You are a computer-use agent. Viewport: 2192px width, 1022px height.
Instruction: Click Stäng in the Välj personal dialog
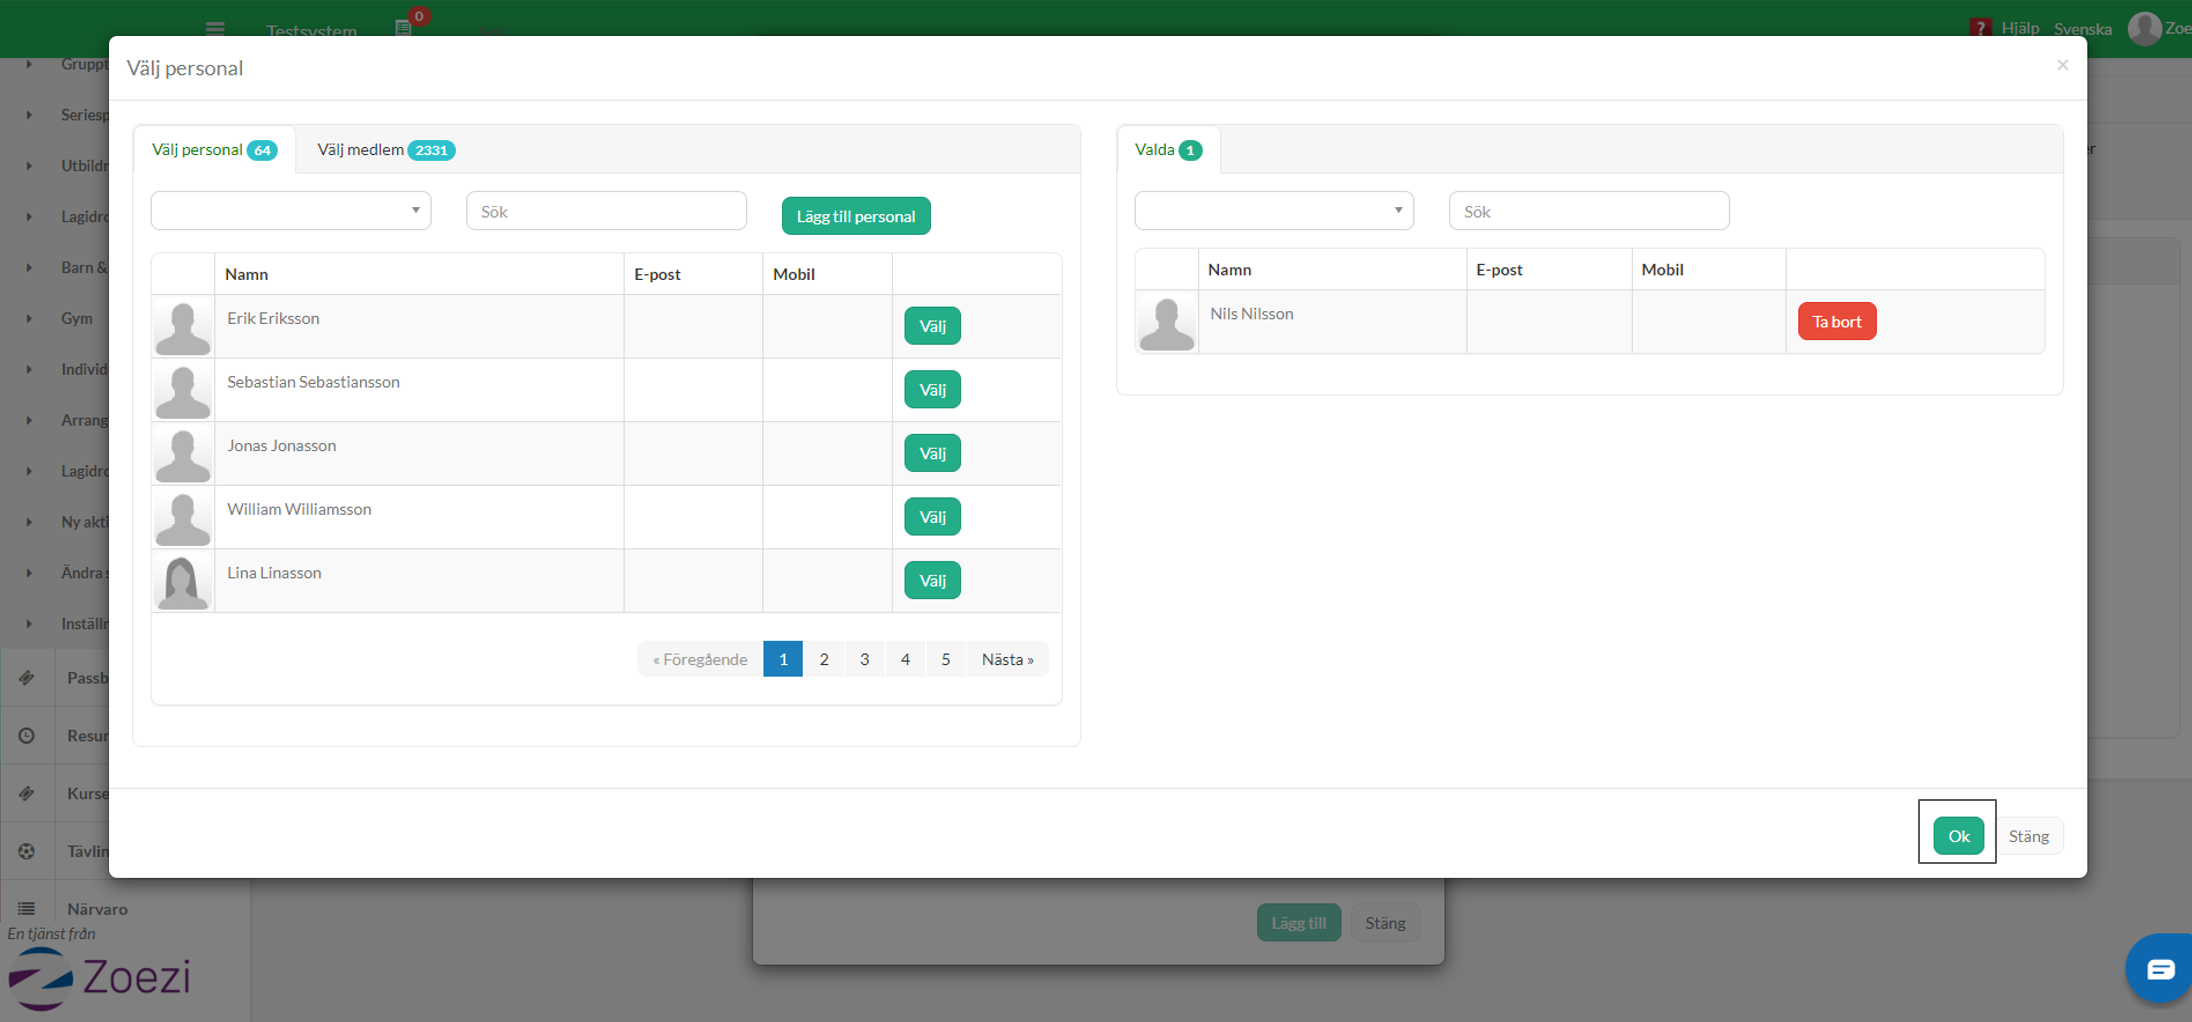tap(2028, 836)
